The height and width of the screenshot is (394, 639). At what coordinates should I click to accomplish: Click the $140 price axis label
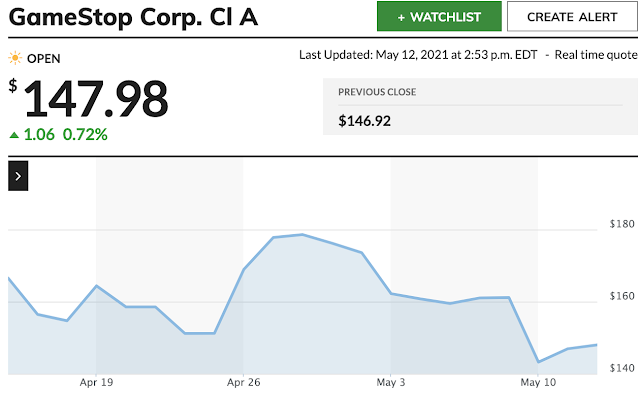click(x=622, y=368)
